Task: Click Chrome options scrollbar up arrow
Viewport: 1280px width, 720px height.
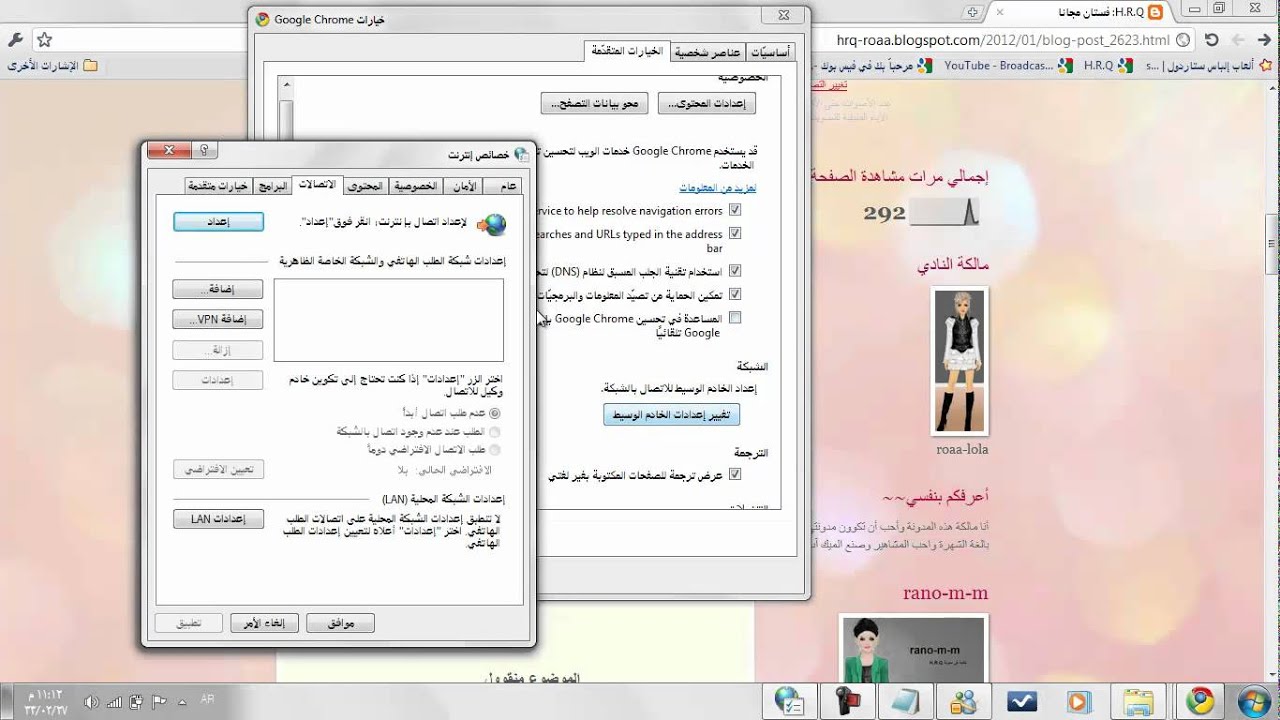Action: [286, 87]
